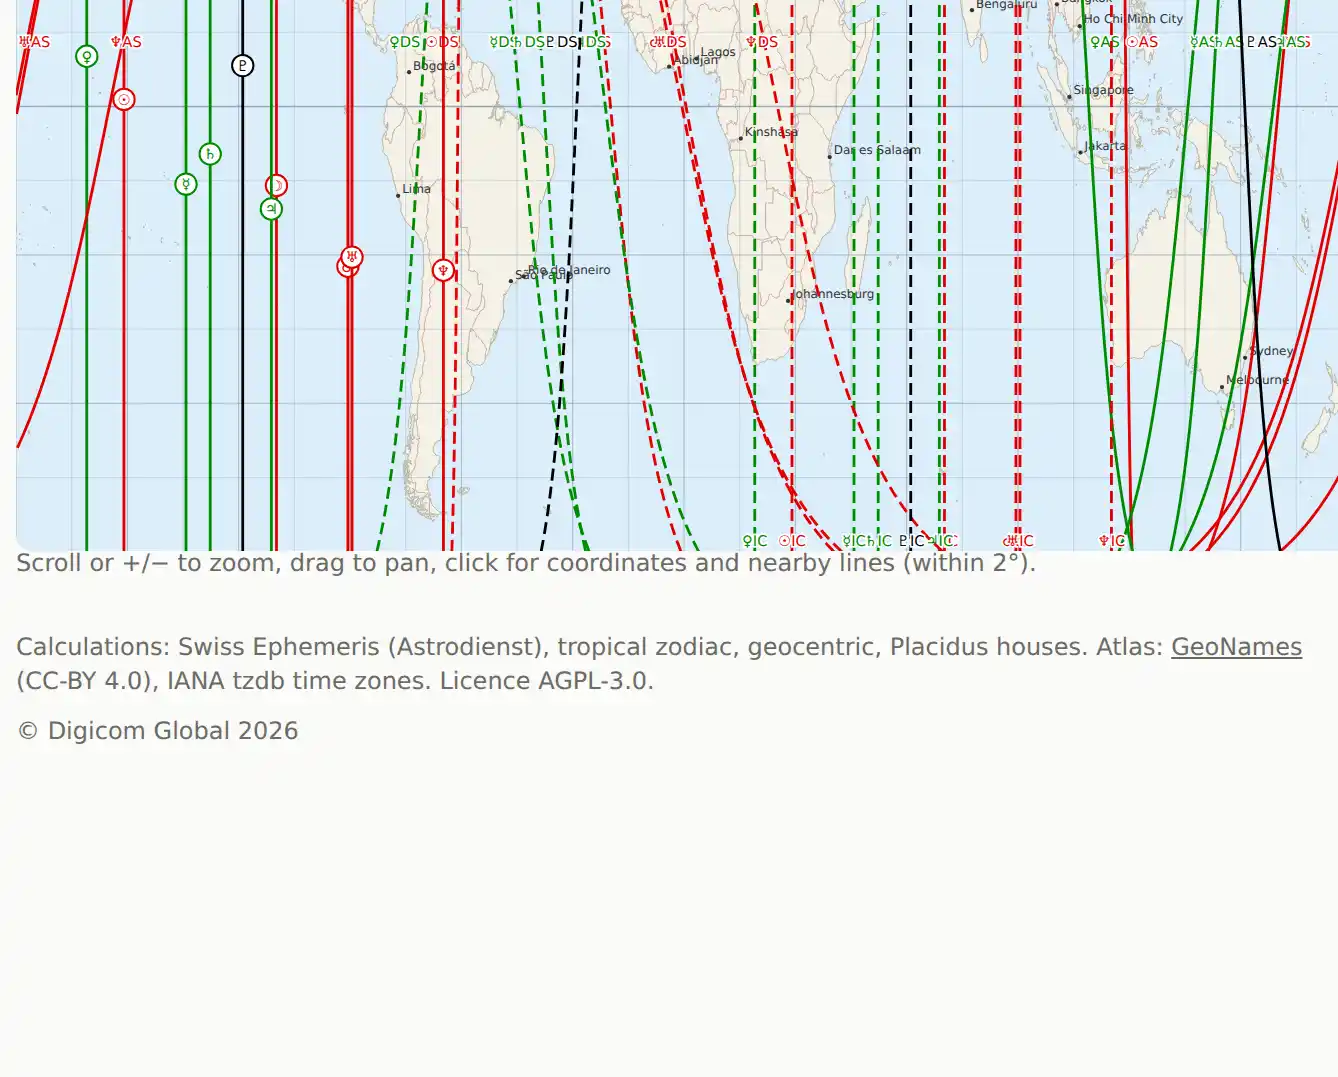Click the Bogotá city label
The image size is (1338, 1077).
pyautogui.click(x=434, y=66)
